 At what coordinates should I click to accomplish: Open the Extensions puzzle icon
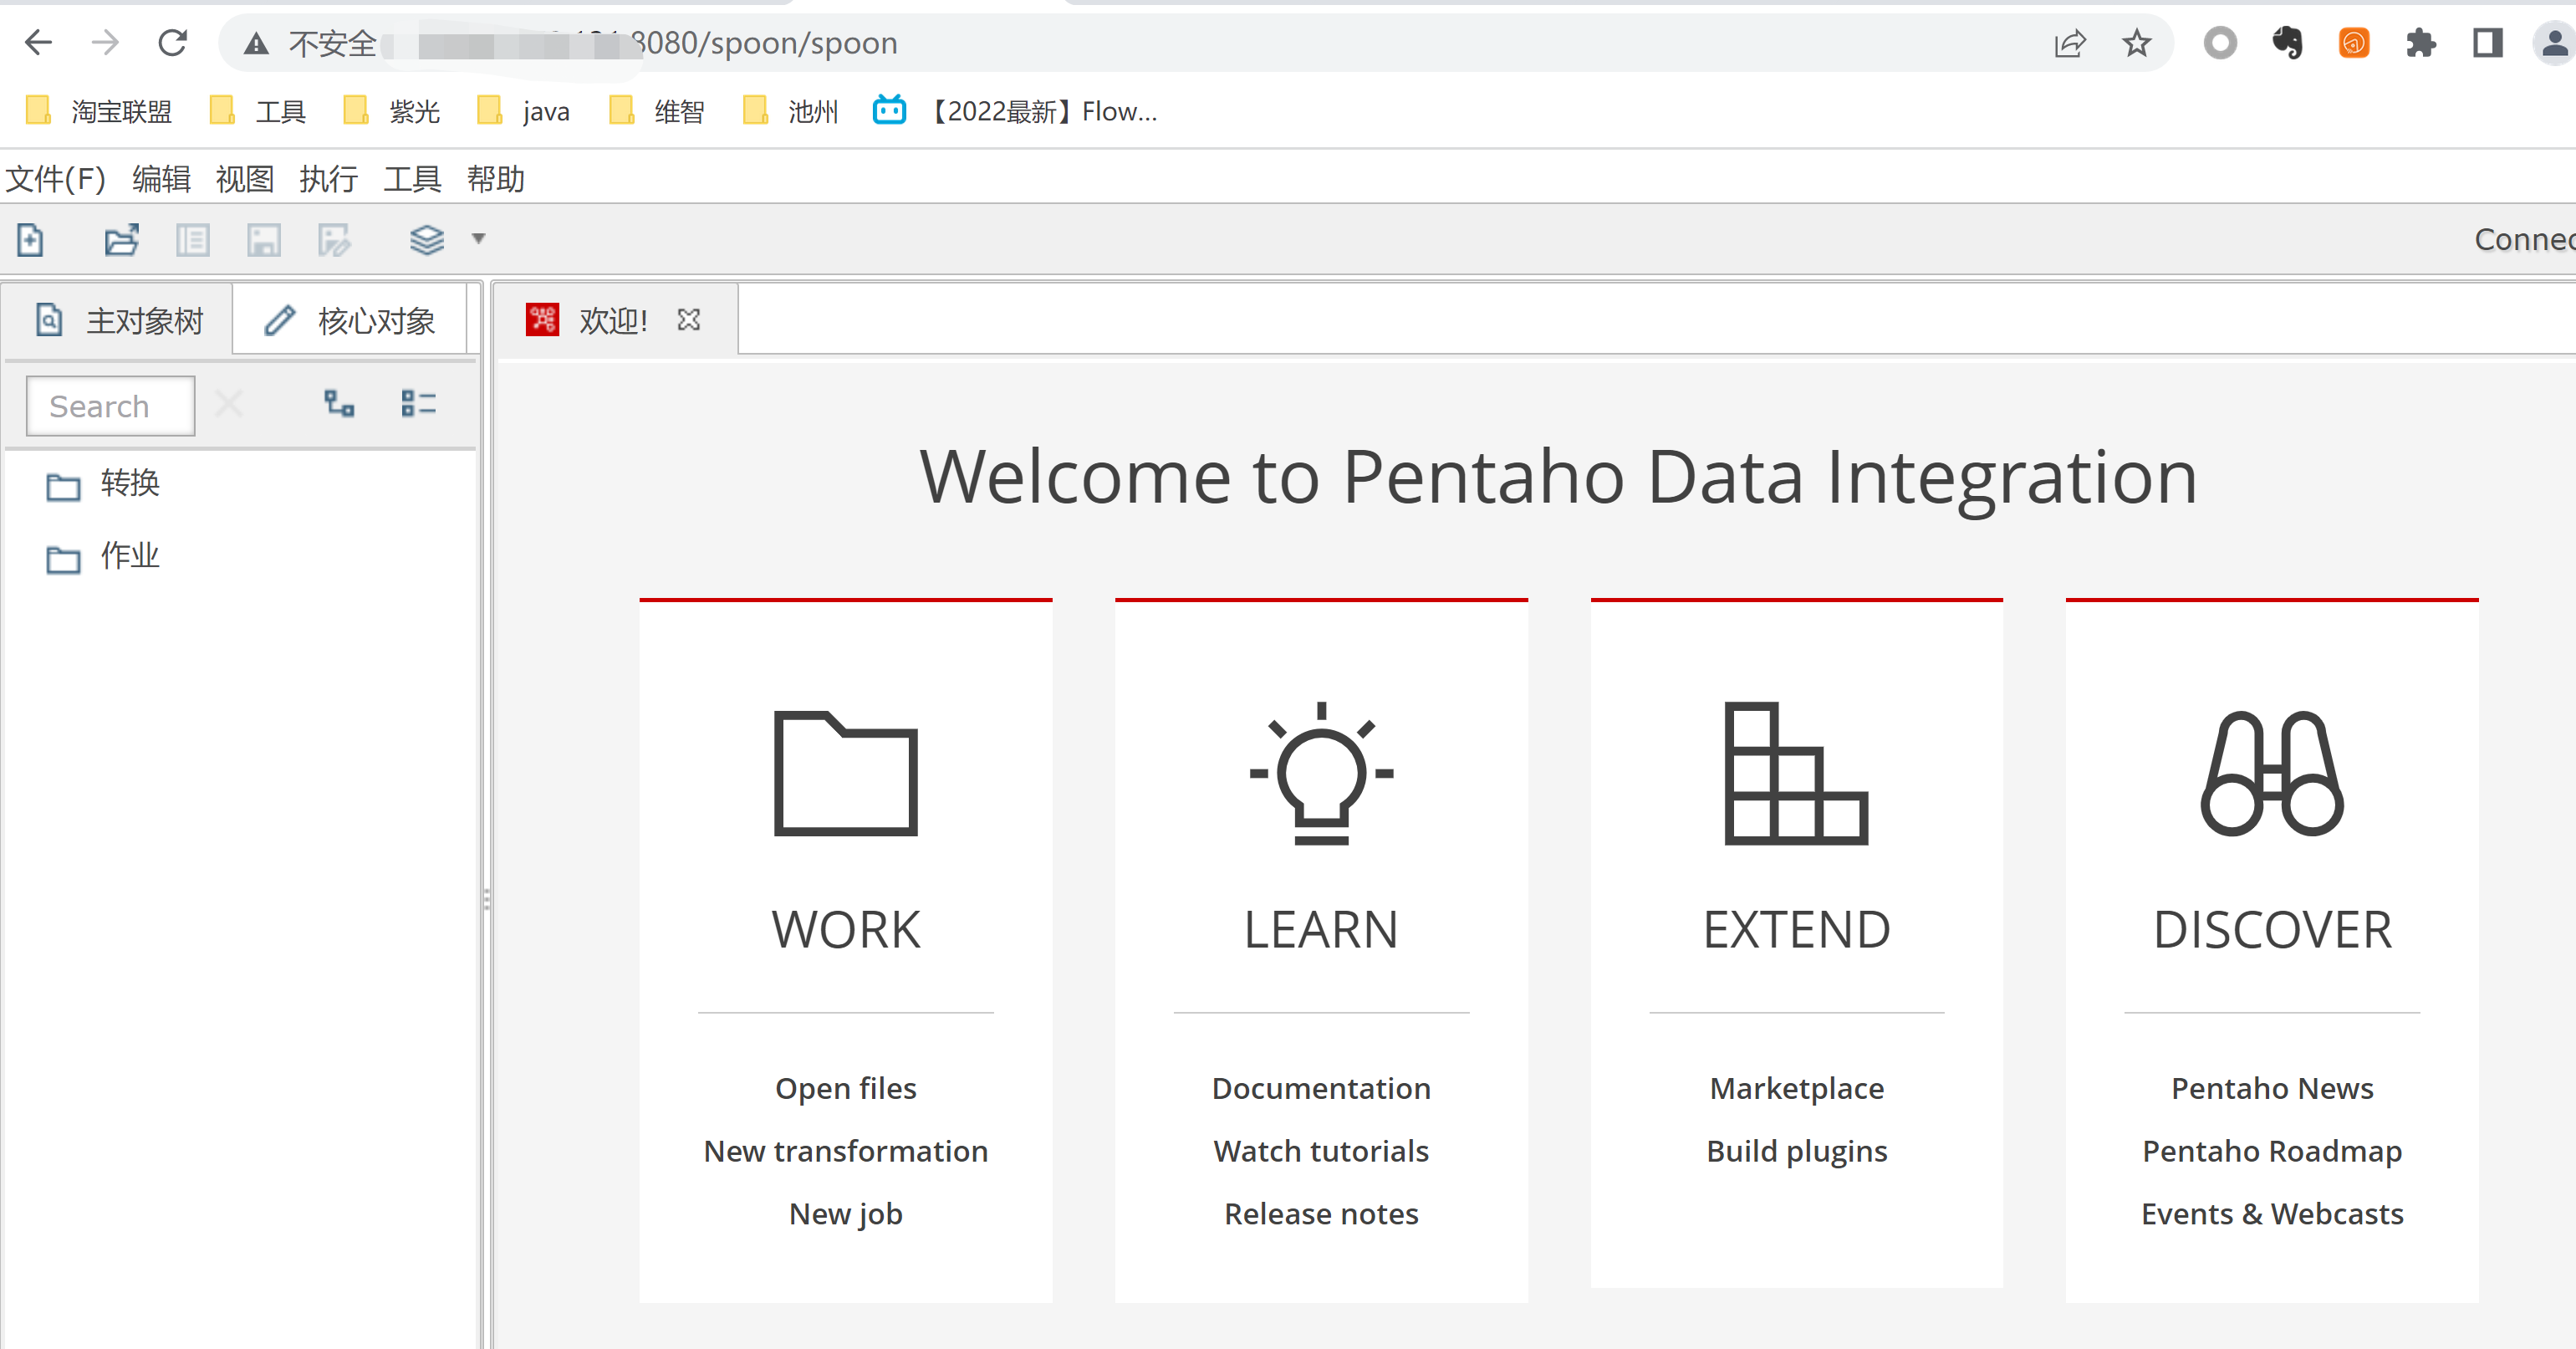click(2421, 43)
